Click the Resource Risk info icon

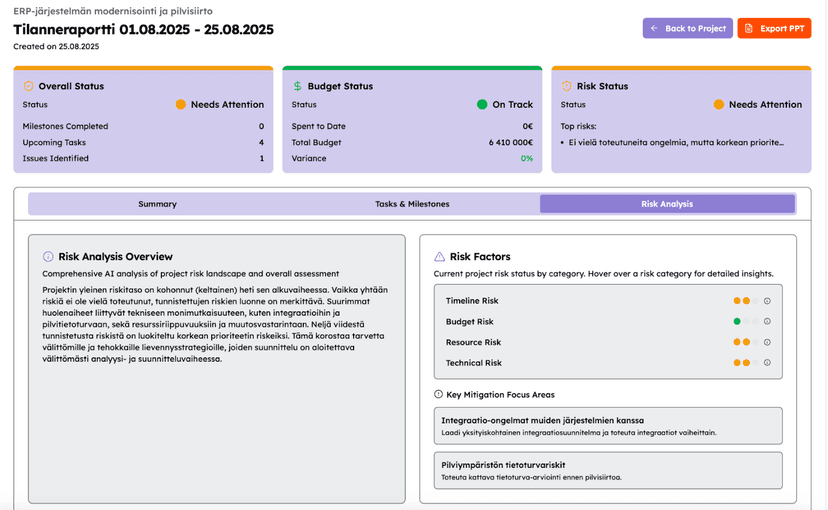(767, 342)
